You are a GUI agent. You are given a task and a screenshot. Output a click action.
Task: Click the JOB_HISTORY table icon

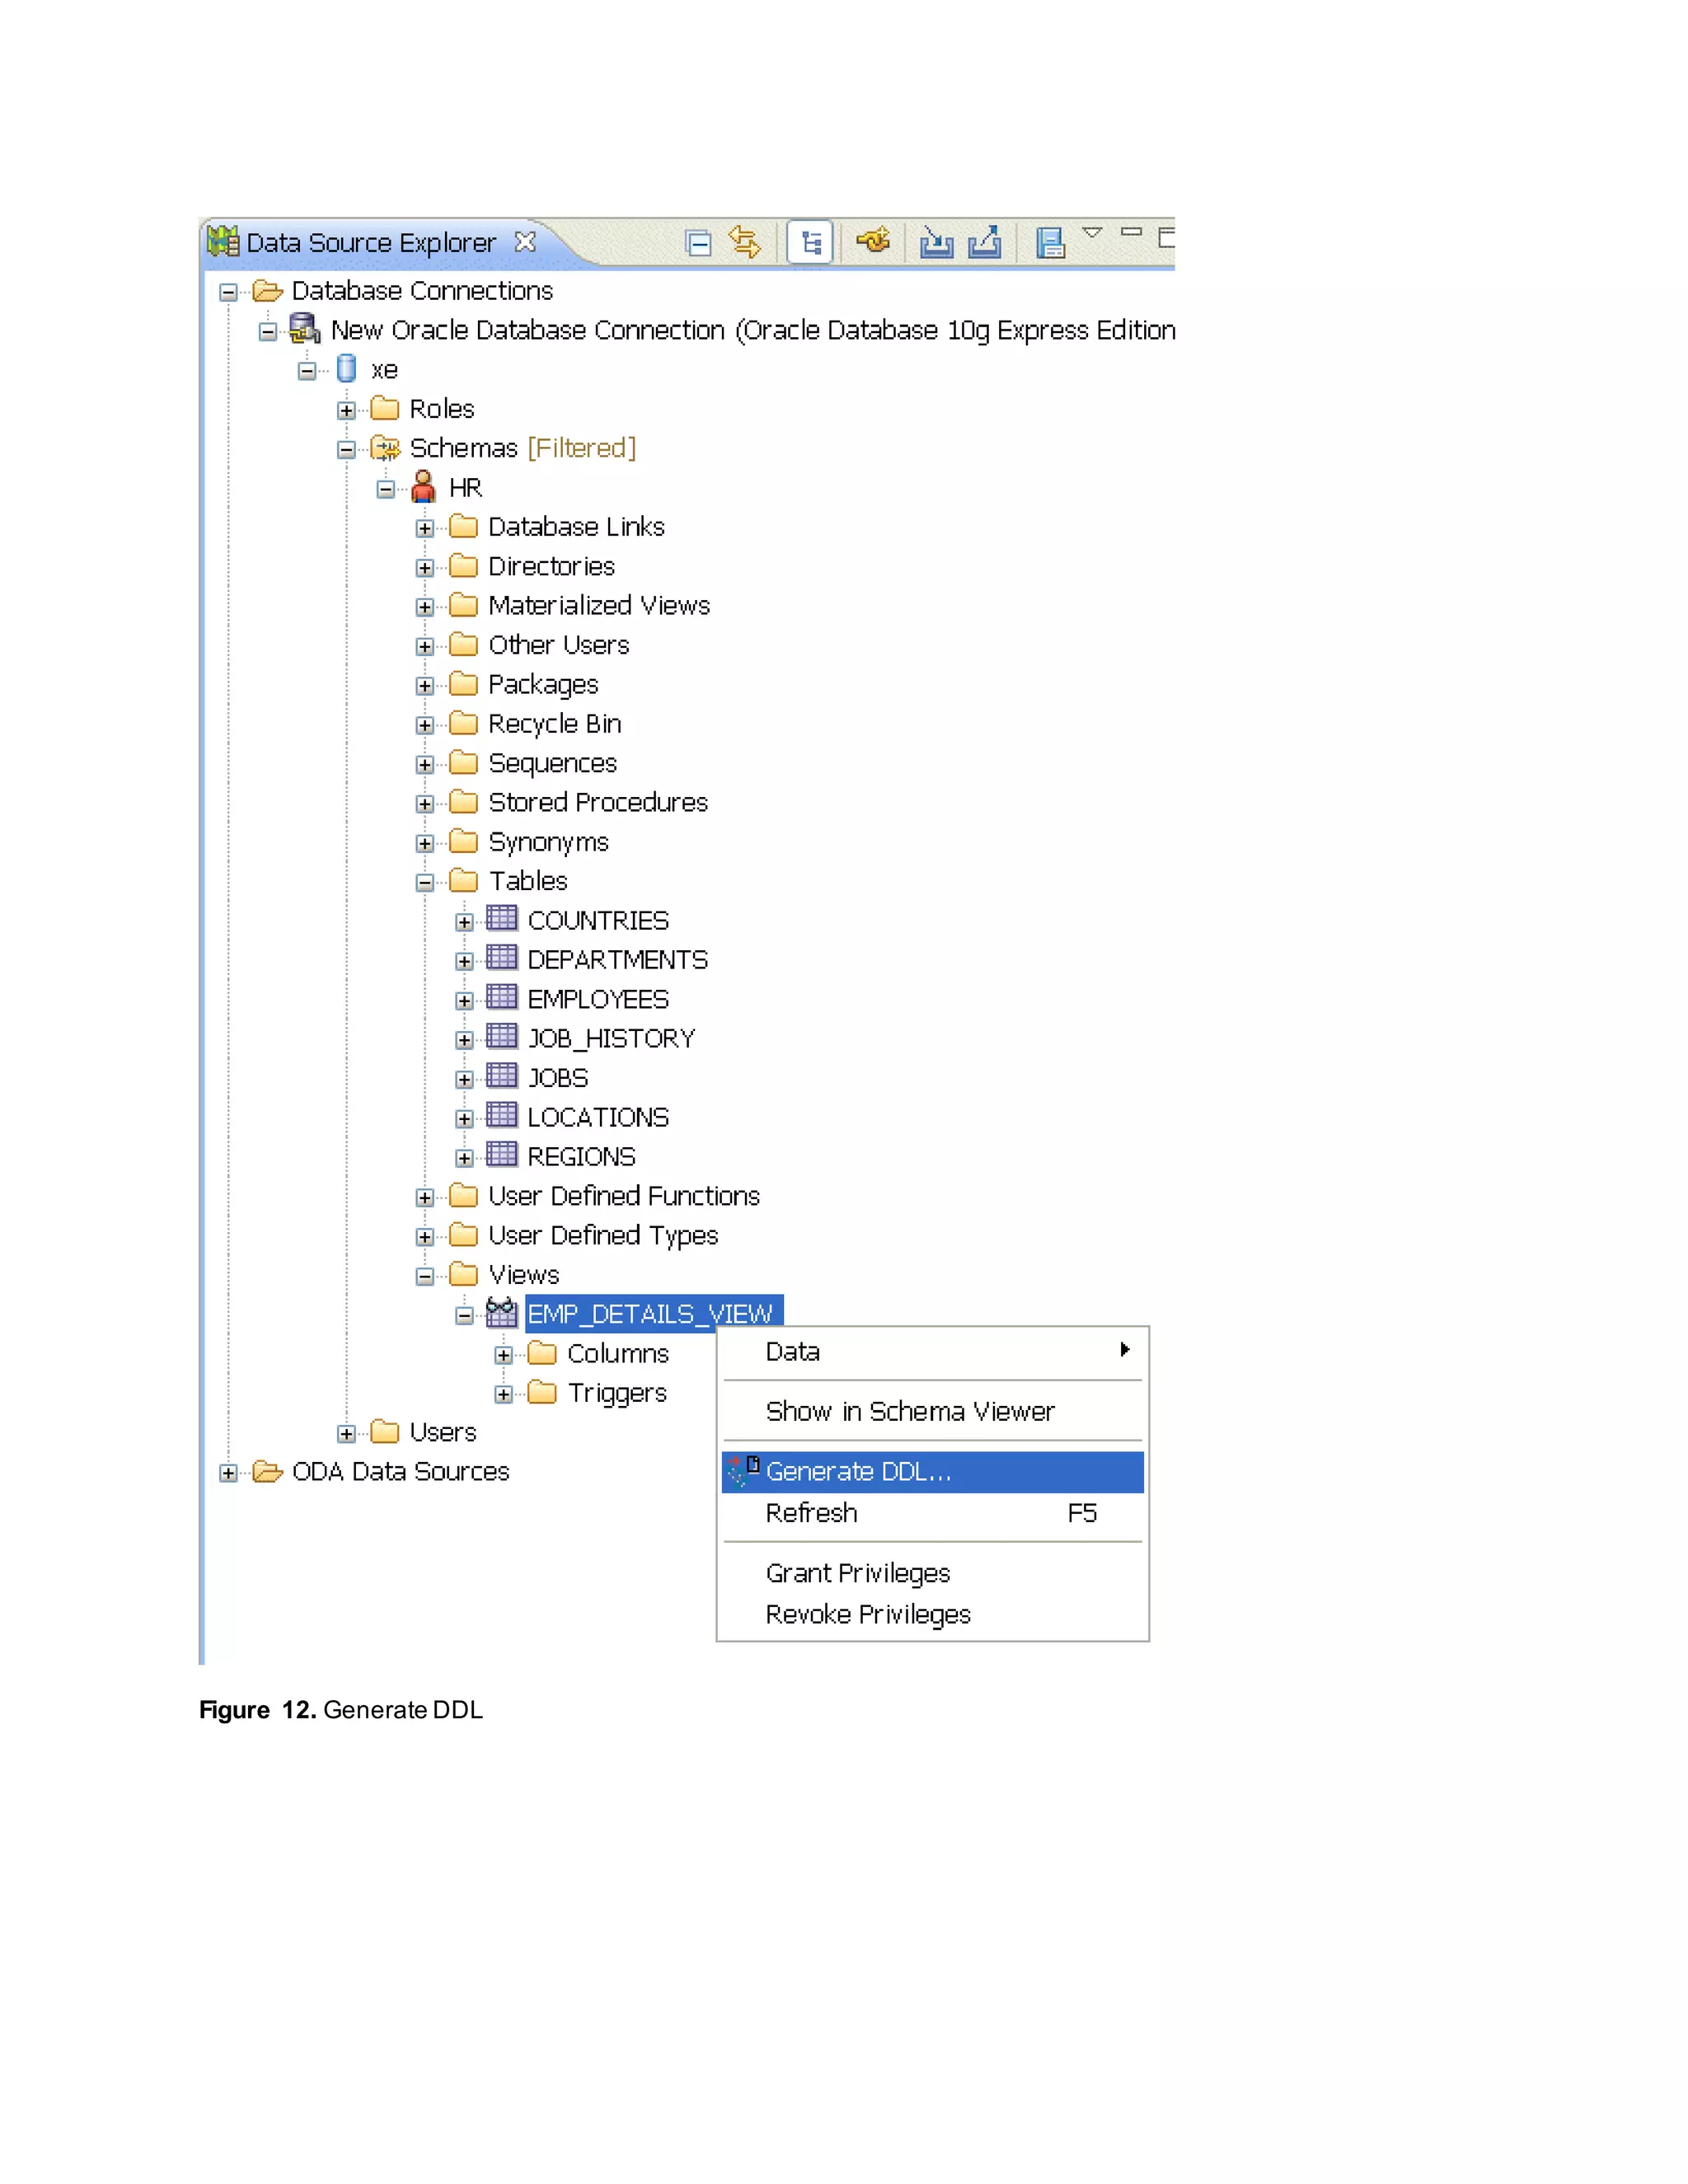(x=502, y=1037)
